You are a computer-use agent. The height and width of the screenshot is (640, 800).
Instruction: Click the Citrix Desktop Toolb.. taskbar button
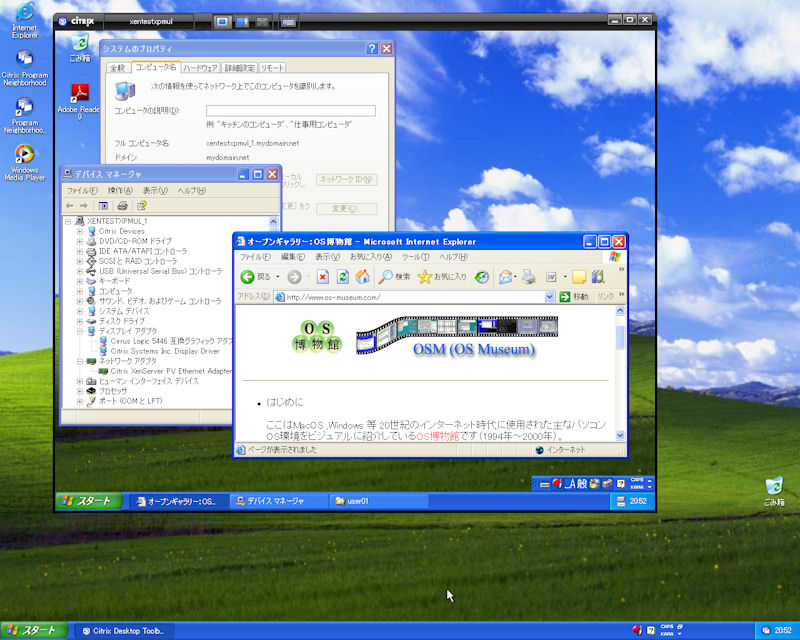tap(124, 631)
